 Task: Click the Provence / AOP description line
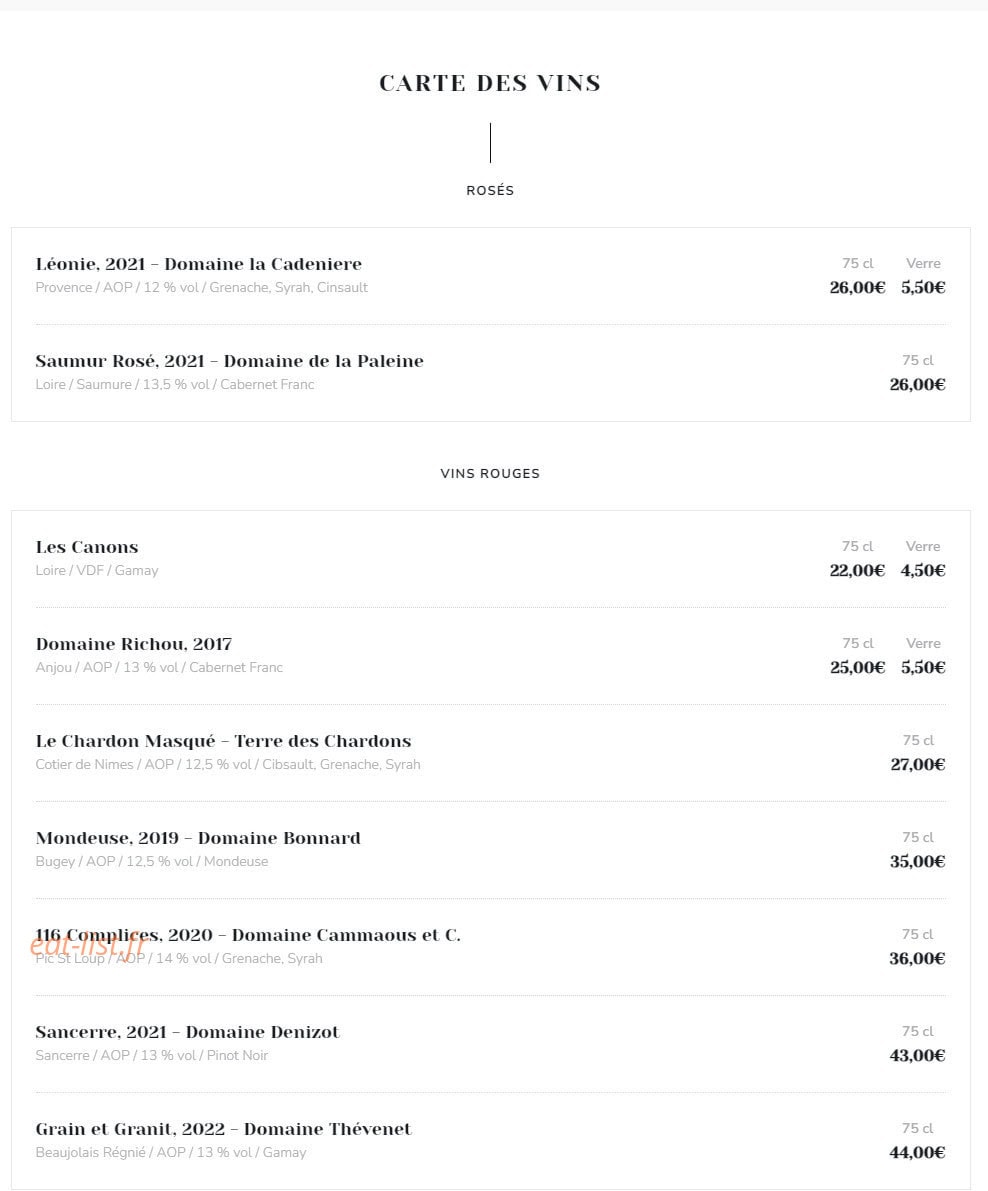pyautogui.click(x=201, y=288)
